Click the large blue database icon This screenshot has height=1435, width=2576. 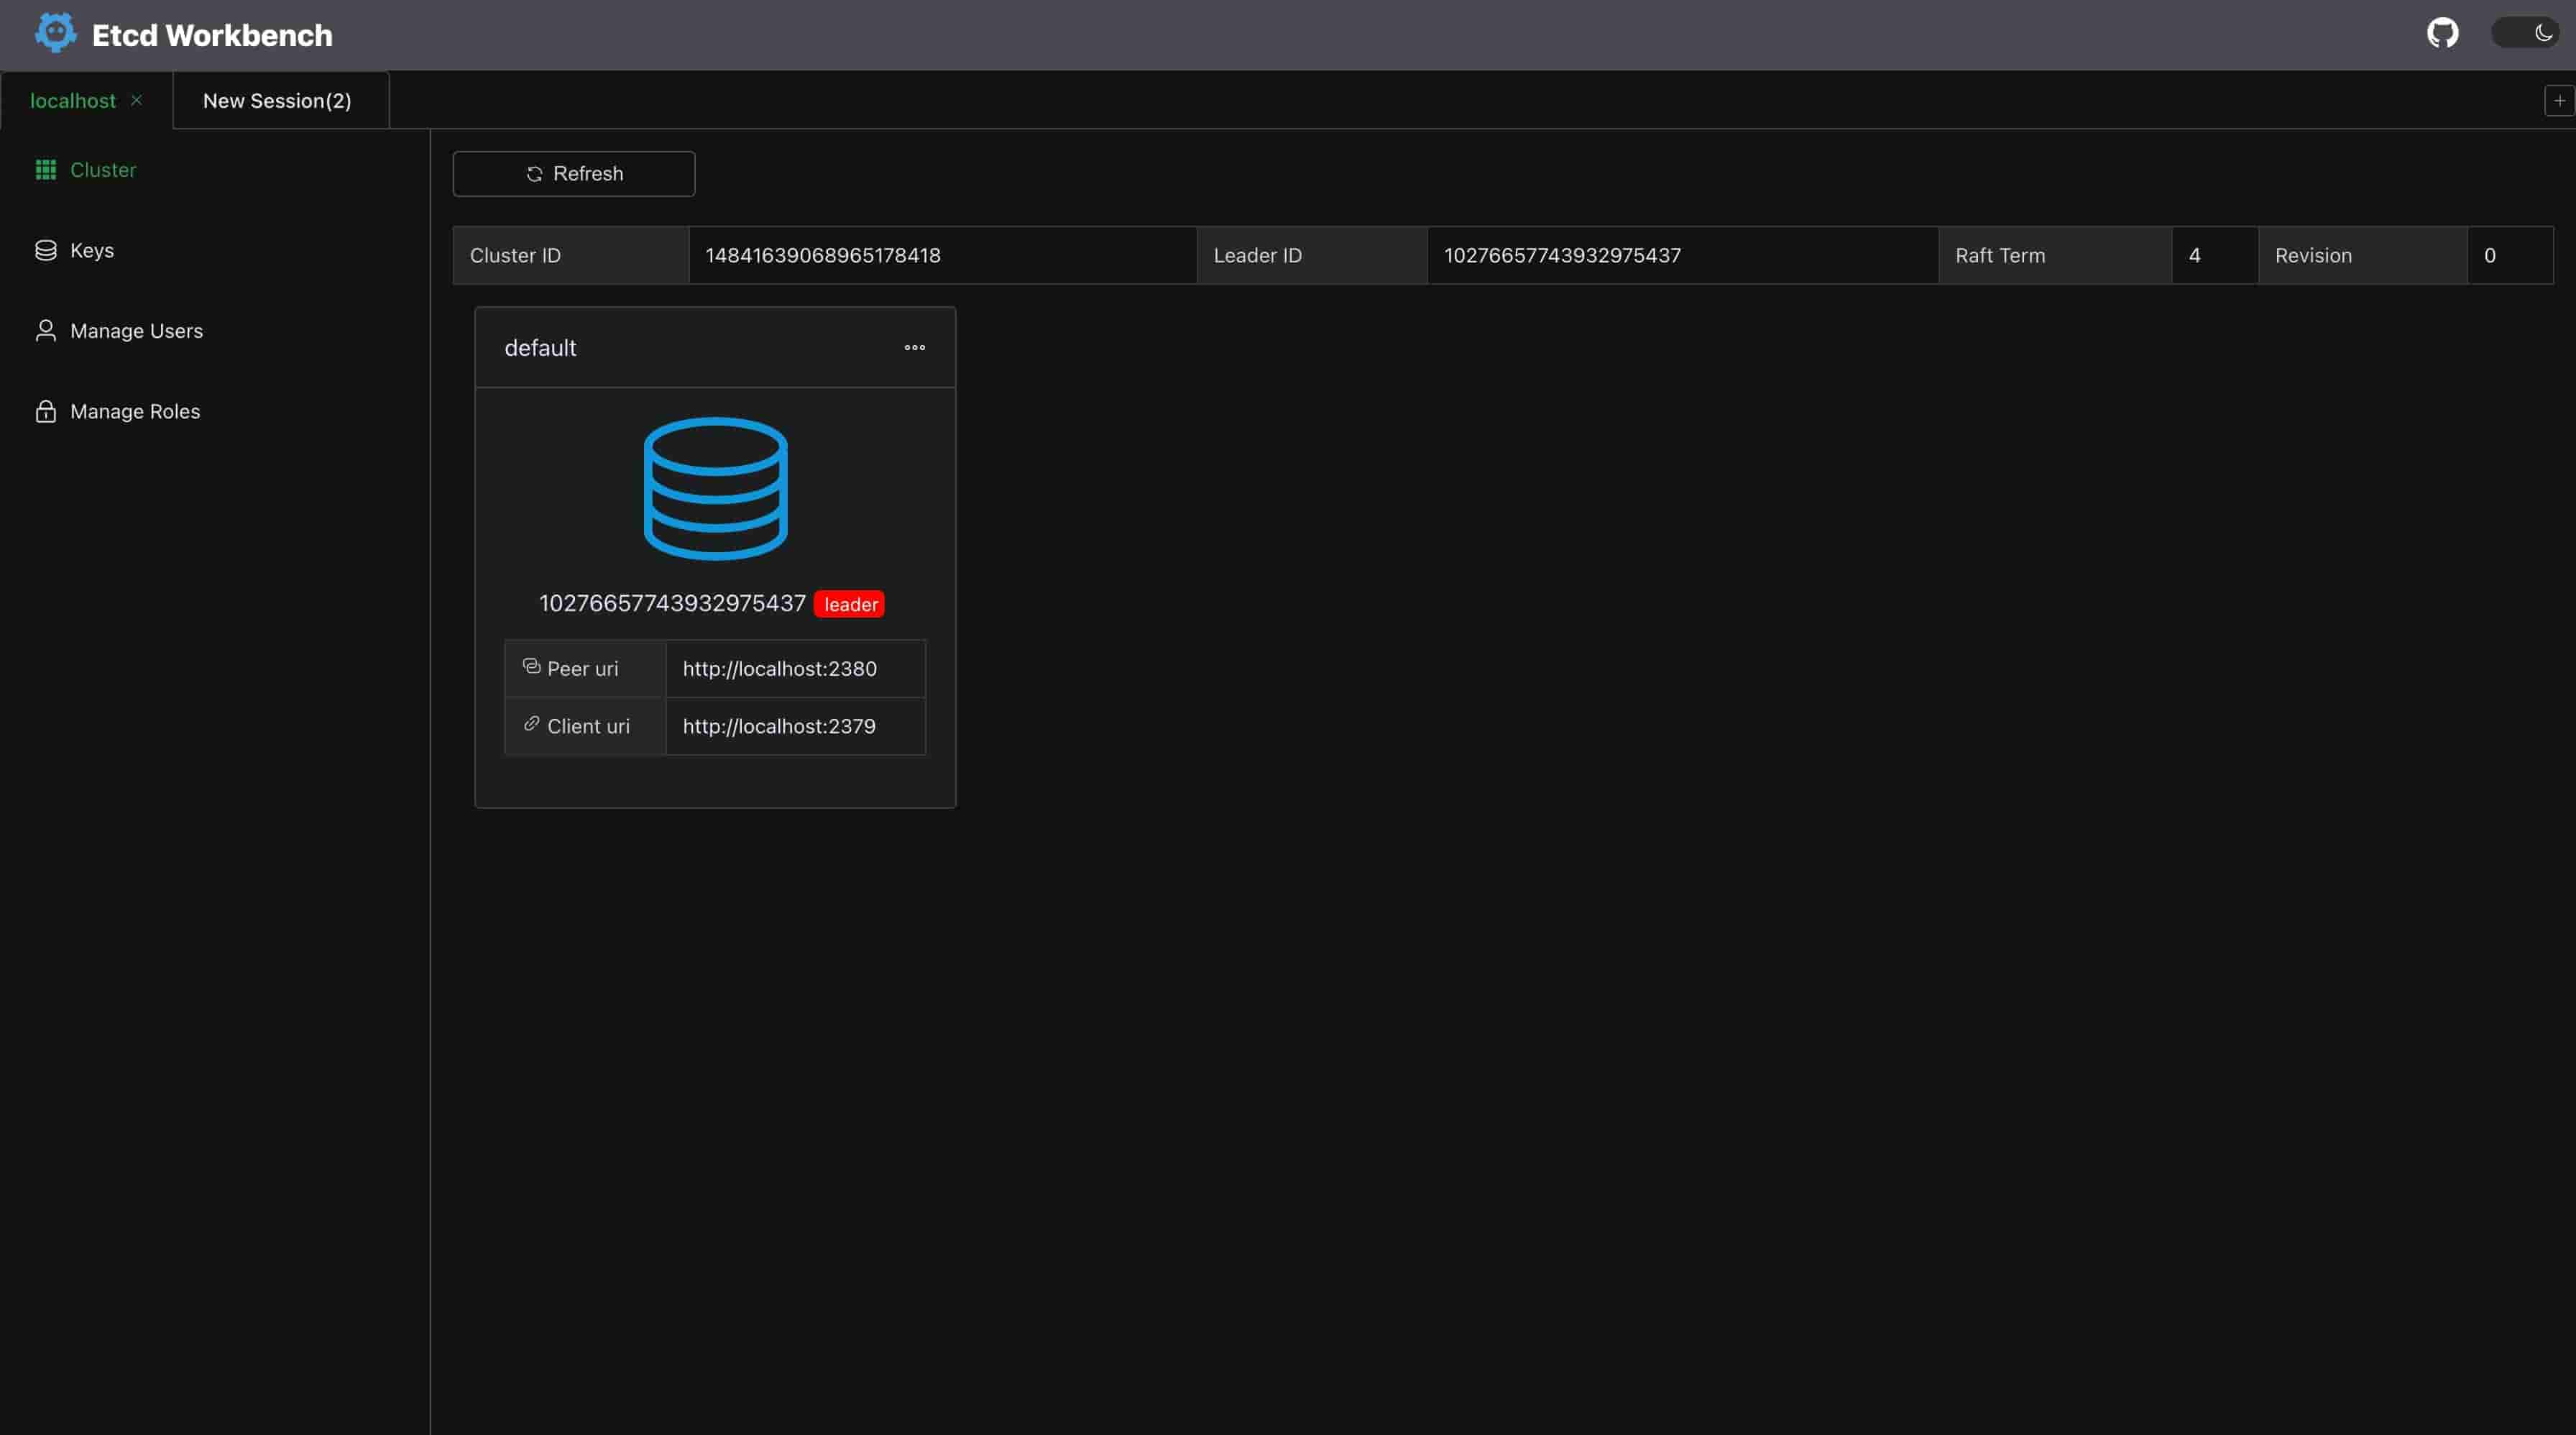click(715, 488)
